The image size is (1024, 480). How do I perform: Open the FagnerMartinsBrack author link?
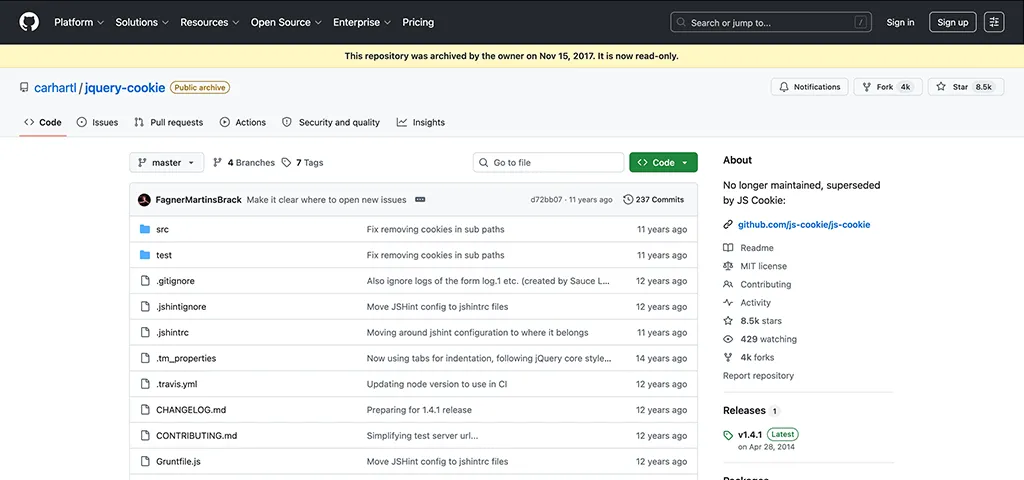[199, 200]
